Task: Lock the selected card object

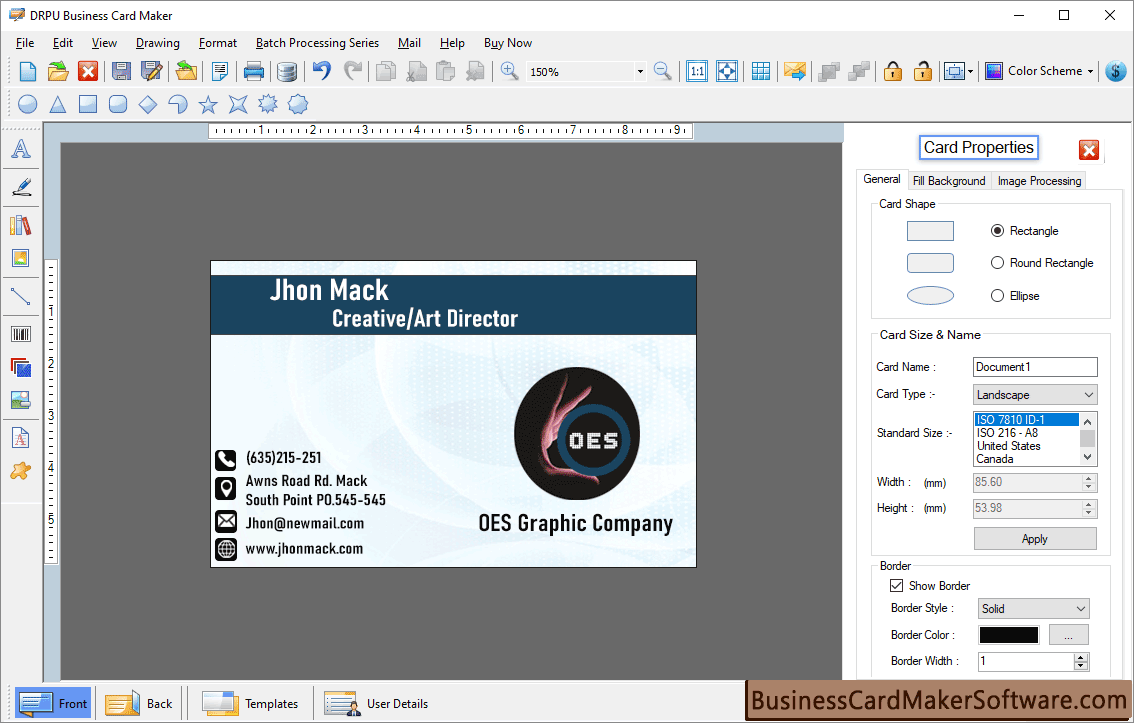Action: (892, 71)
